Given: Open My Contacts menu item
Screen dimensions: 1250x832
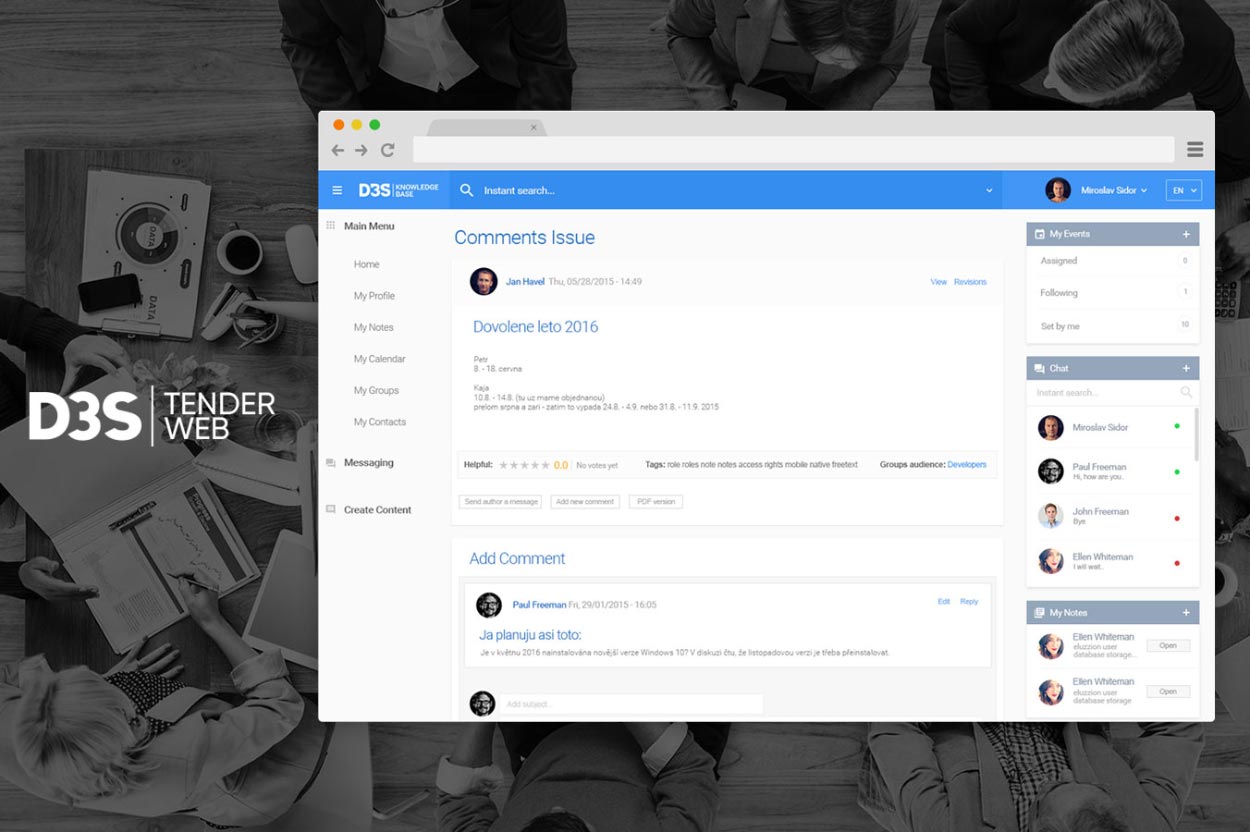Looking at the screenshot, I should click(379, 422).
